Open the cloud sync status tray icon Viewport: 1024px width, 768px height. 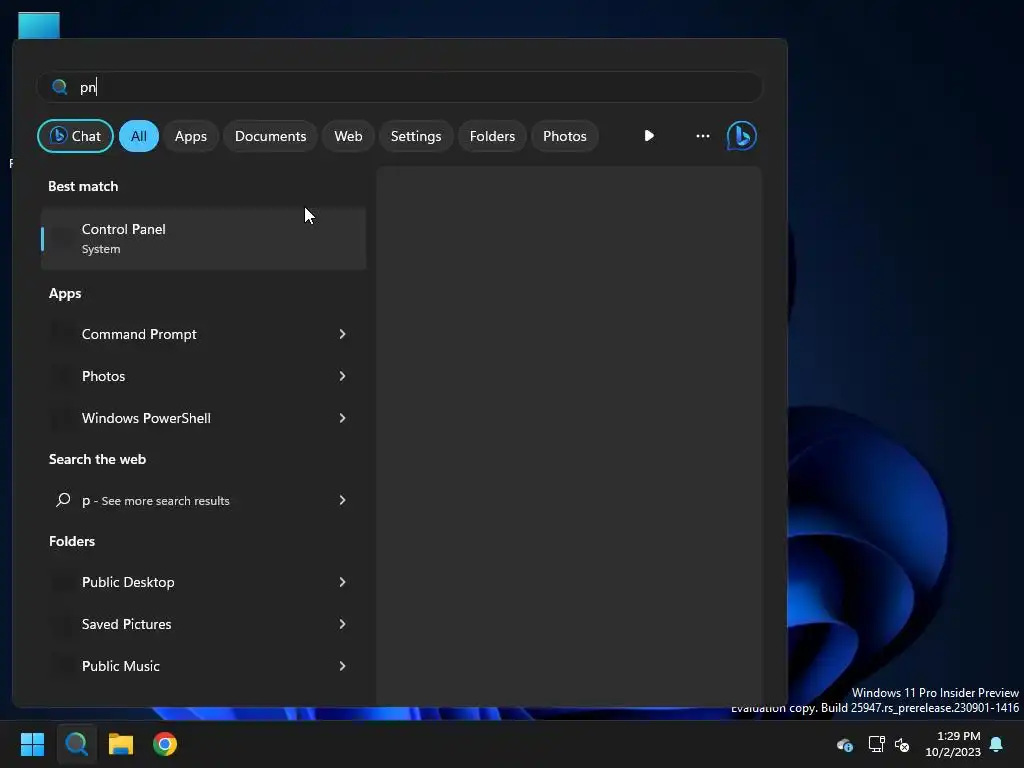844,744
